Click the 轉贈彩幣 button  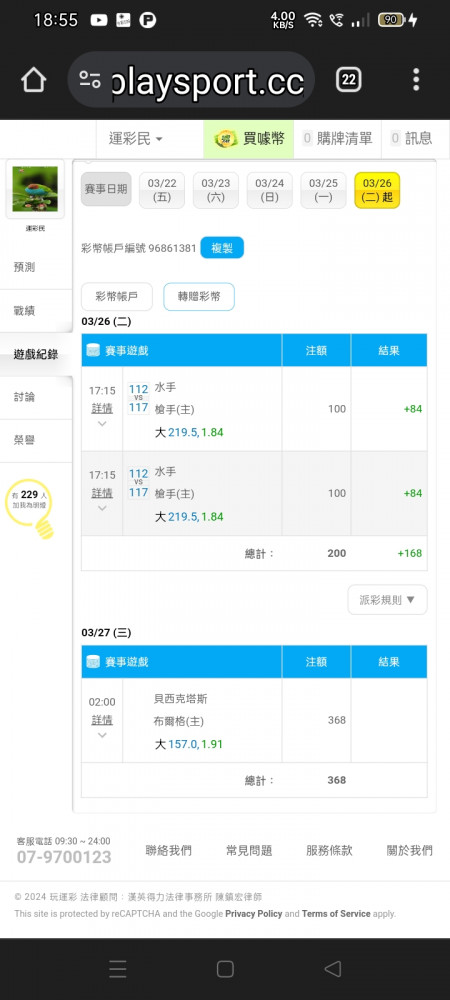[199, 297]
